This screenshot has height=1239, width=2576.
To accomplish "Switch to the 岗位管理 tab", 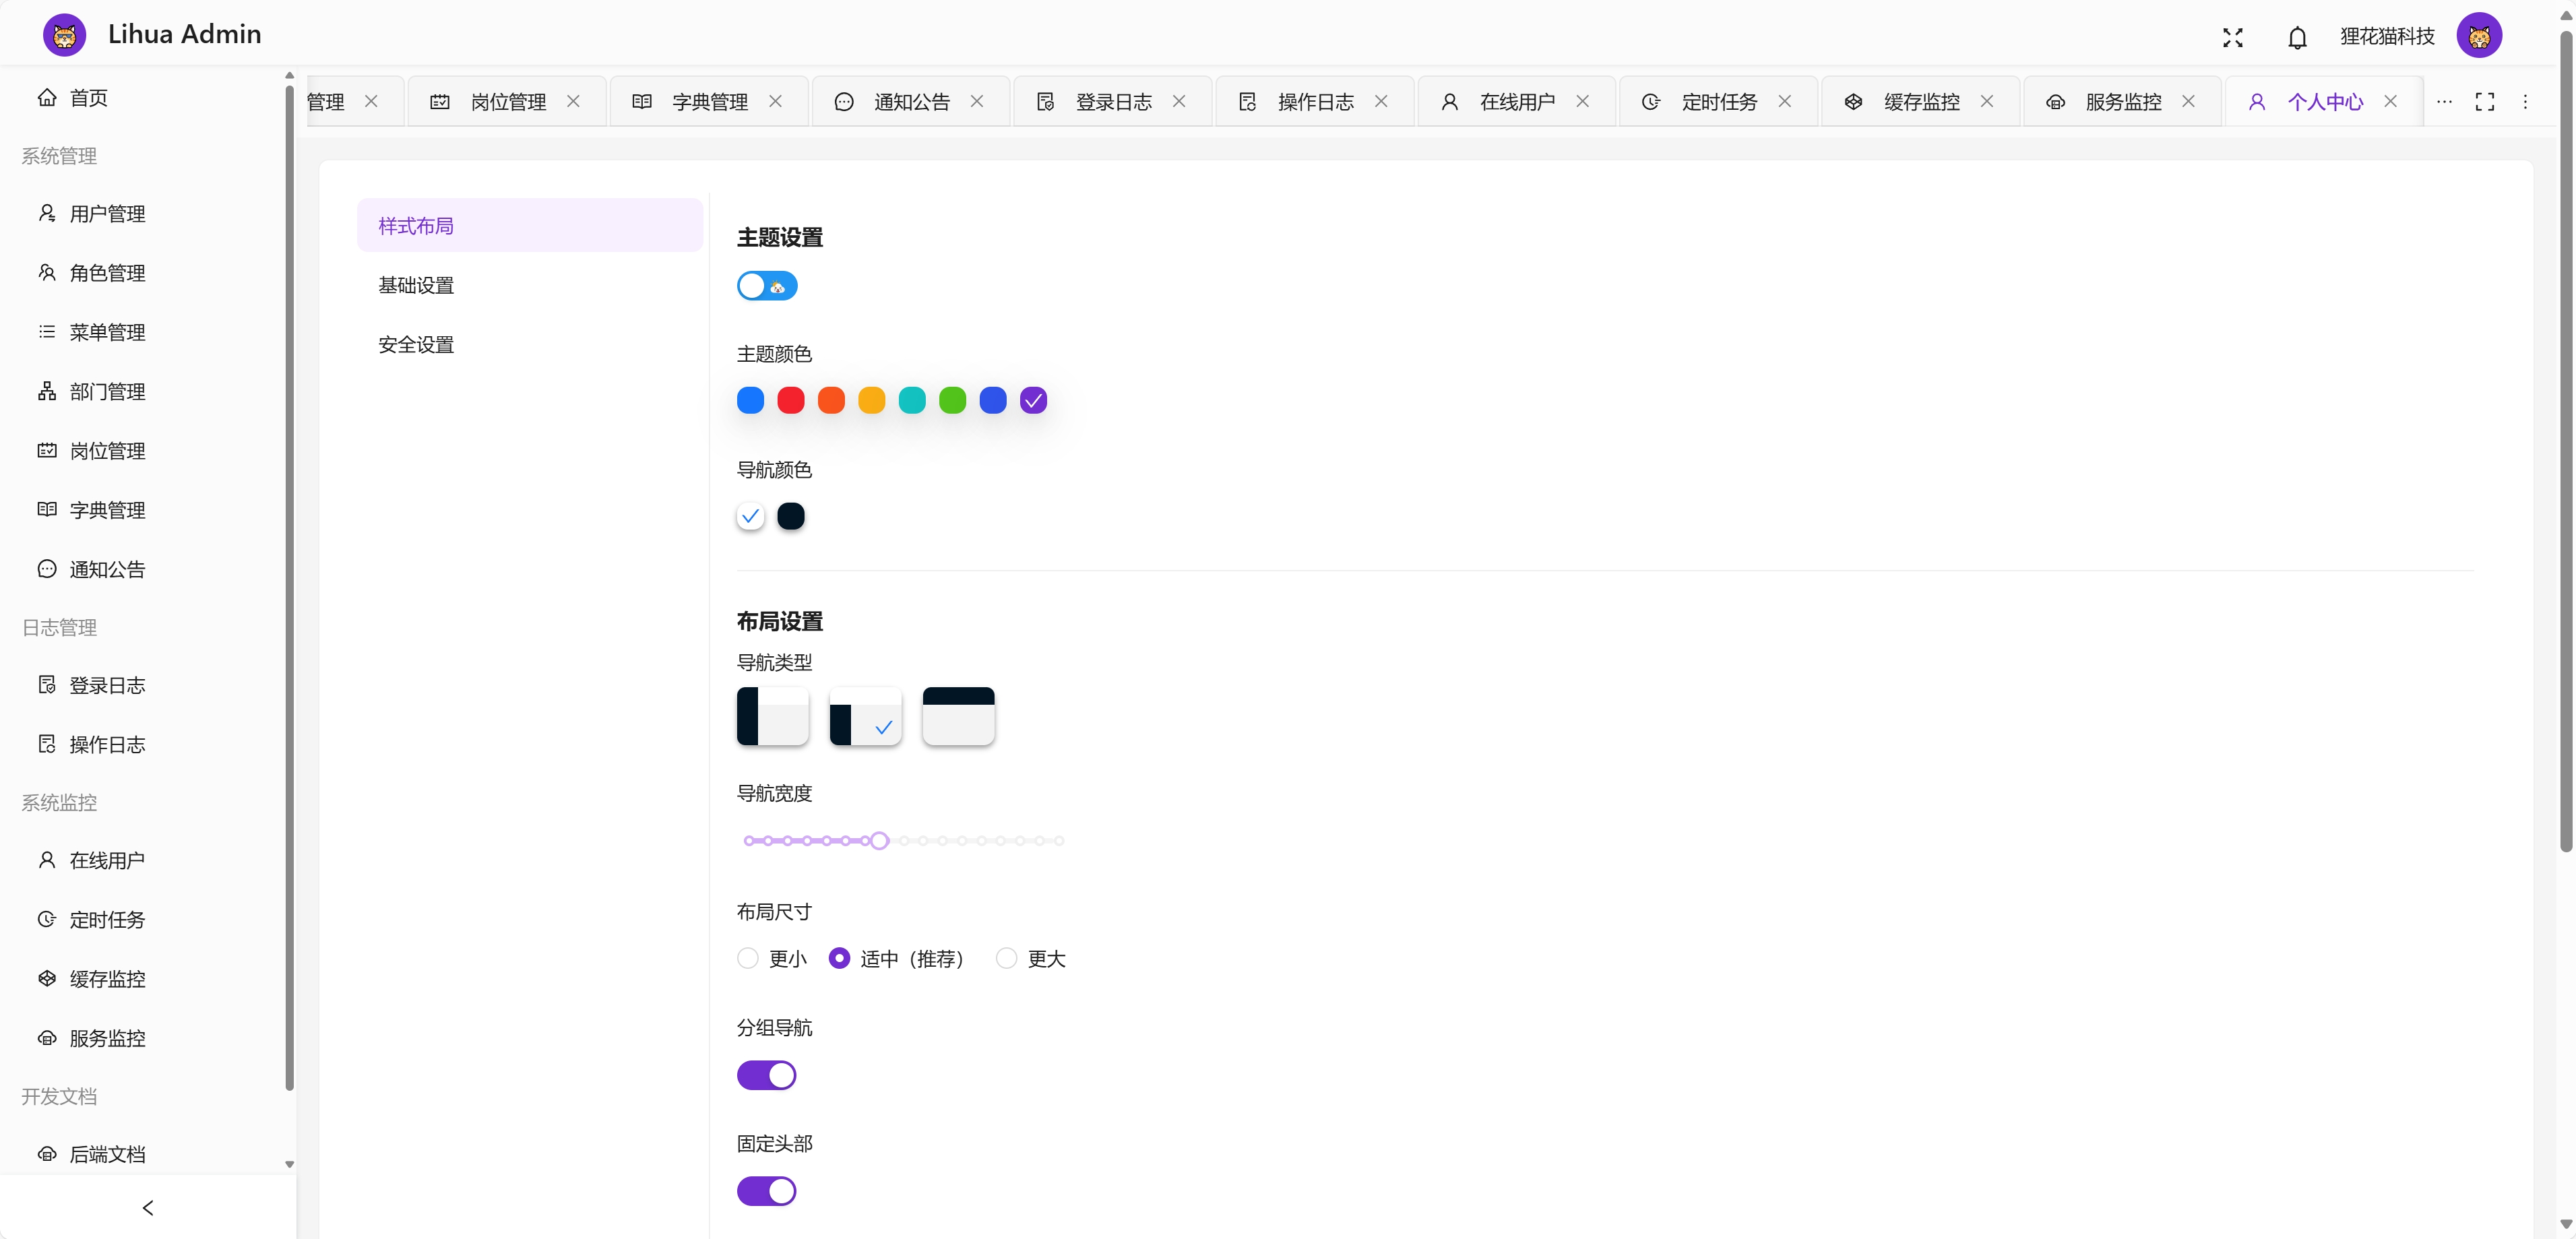I will [x=508, y=101].
